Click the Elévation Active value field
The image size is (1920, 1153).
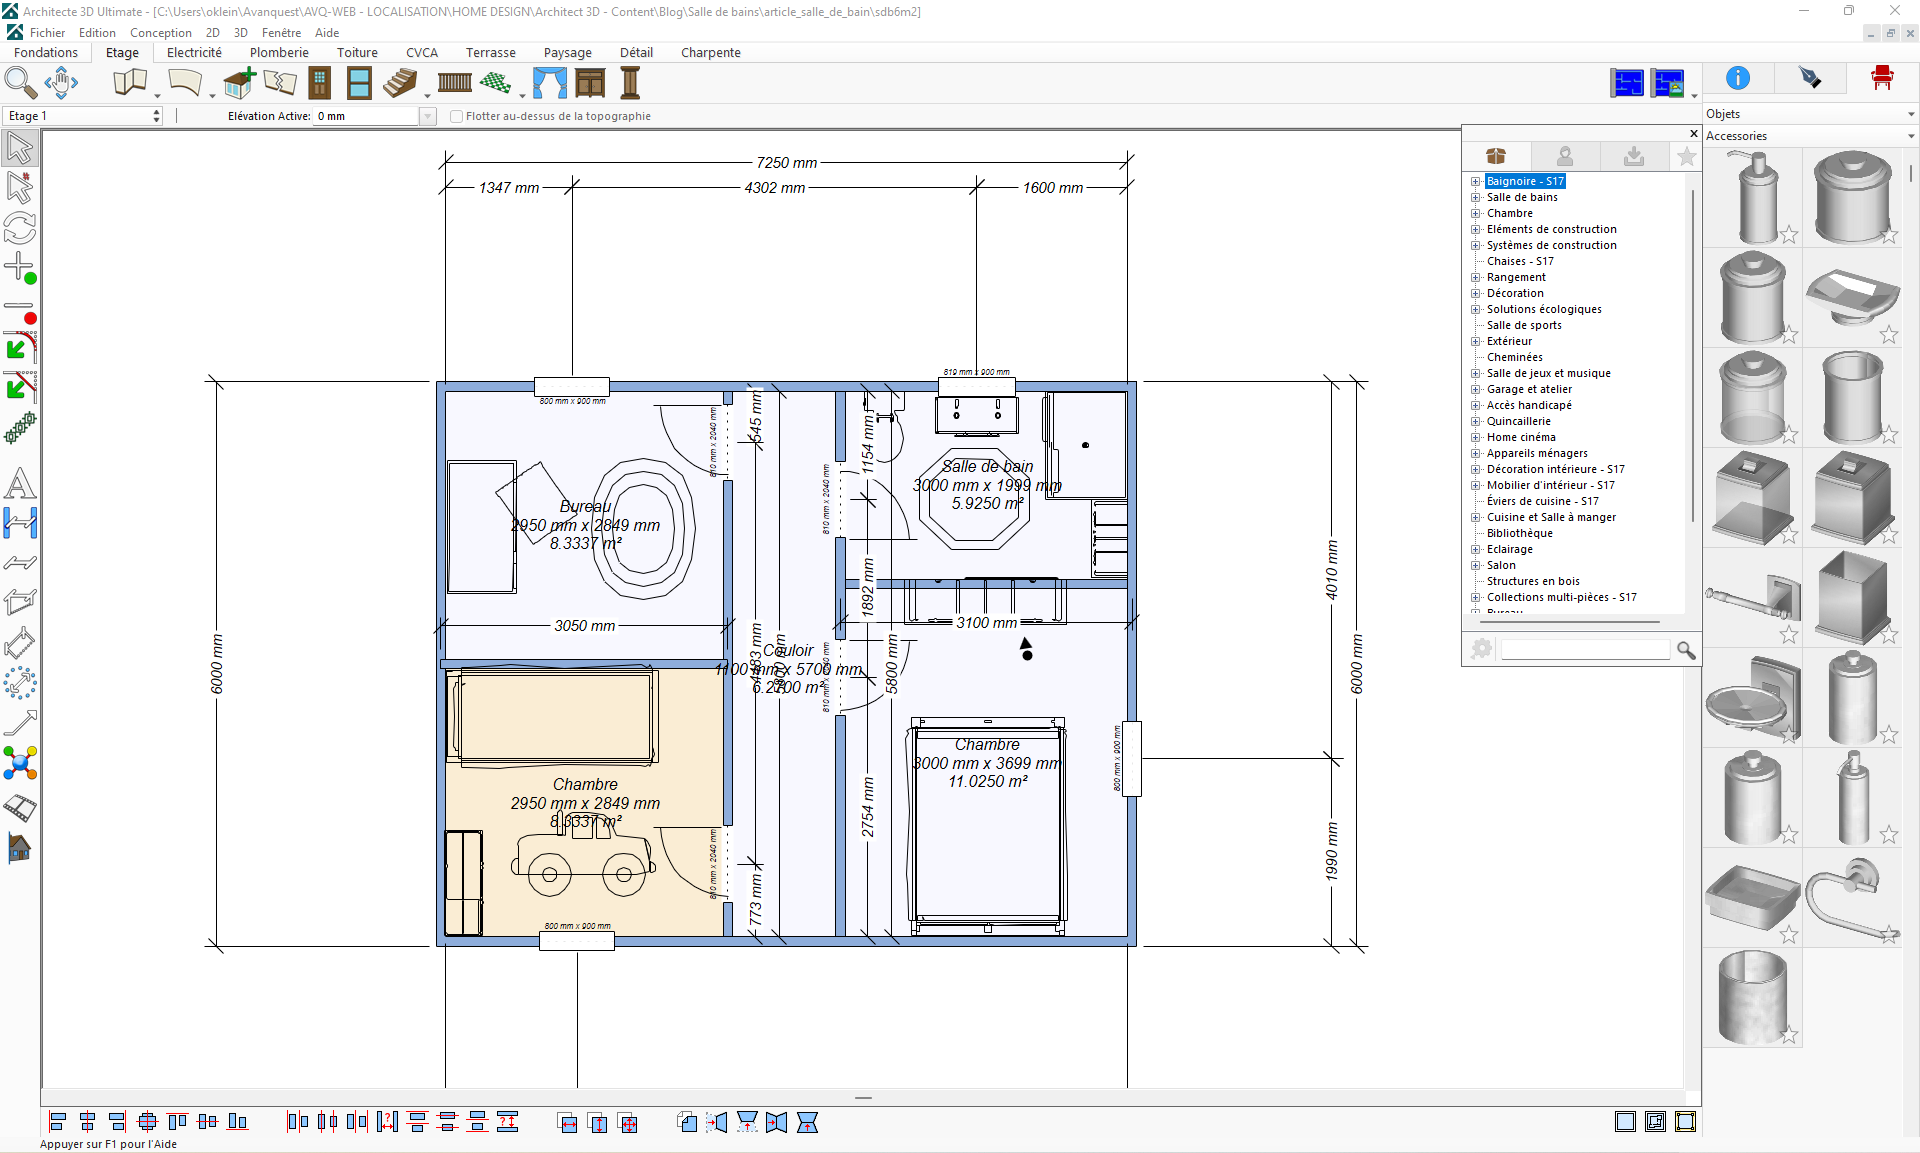click(x=367, y=116)
